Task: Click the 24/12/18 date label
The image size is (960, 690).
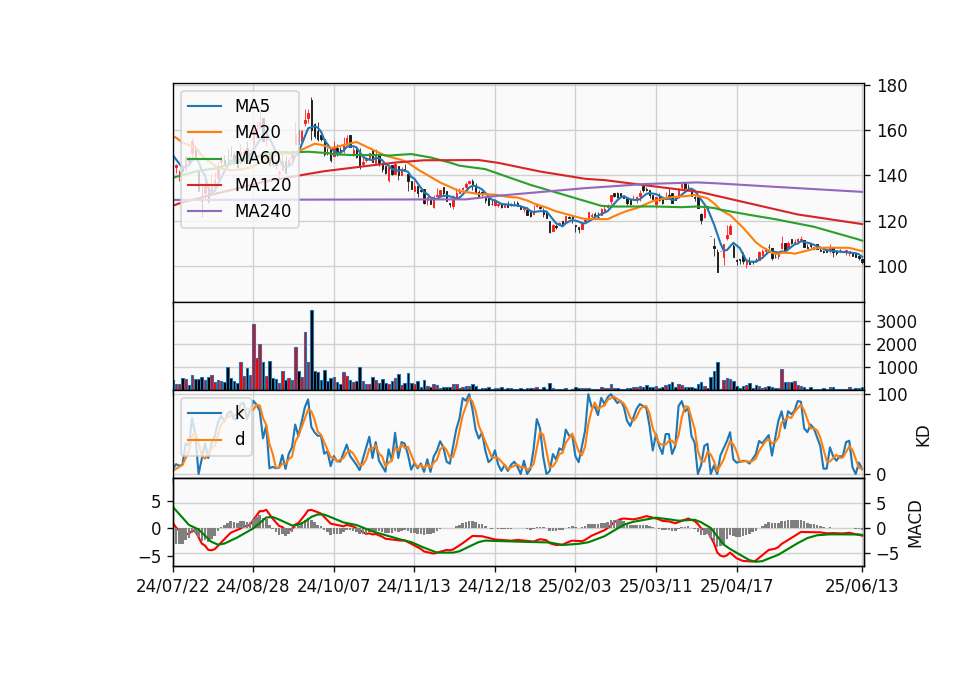Action: point(495,586)
